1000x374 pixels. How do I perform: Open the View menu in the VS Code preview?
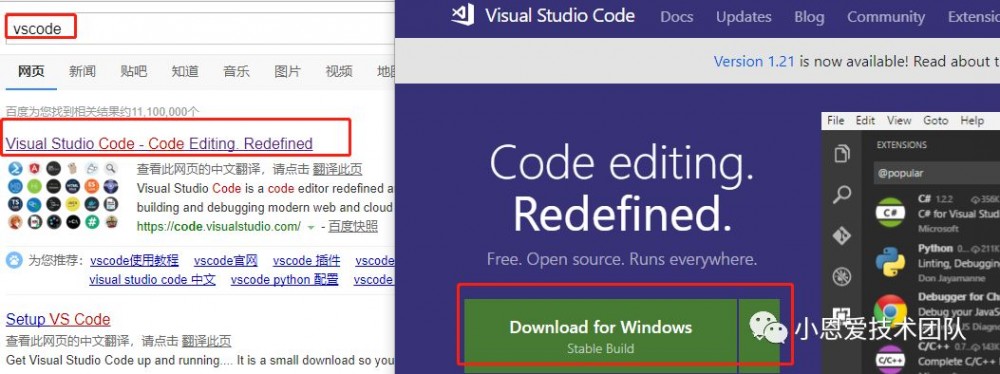point(899,120)
